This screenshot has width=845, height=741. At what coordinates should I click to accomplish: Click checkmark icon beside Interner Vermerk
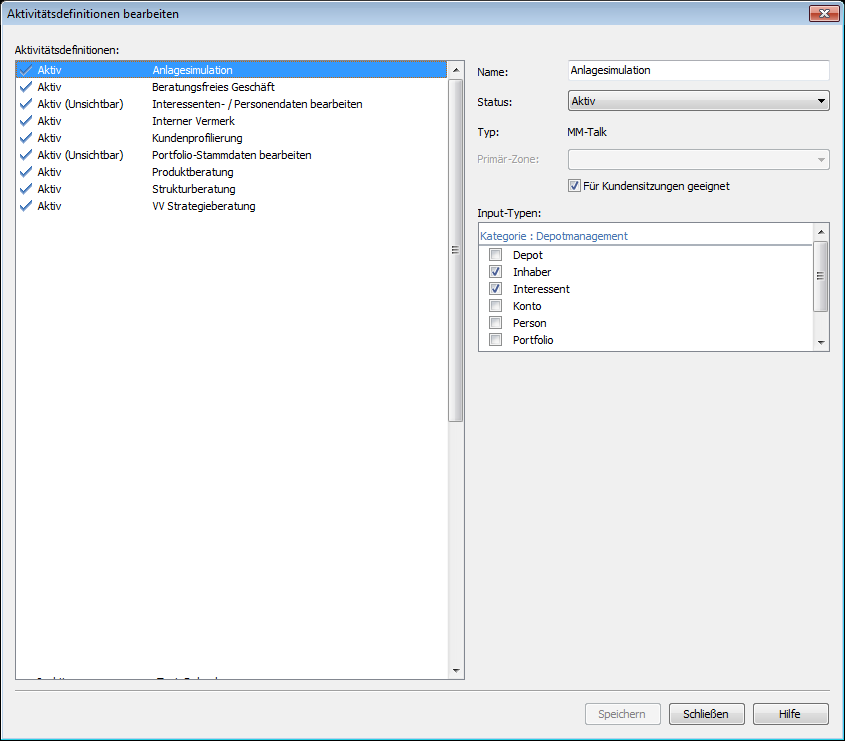coord(26,121)
